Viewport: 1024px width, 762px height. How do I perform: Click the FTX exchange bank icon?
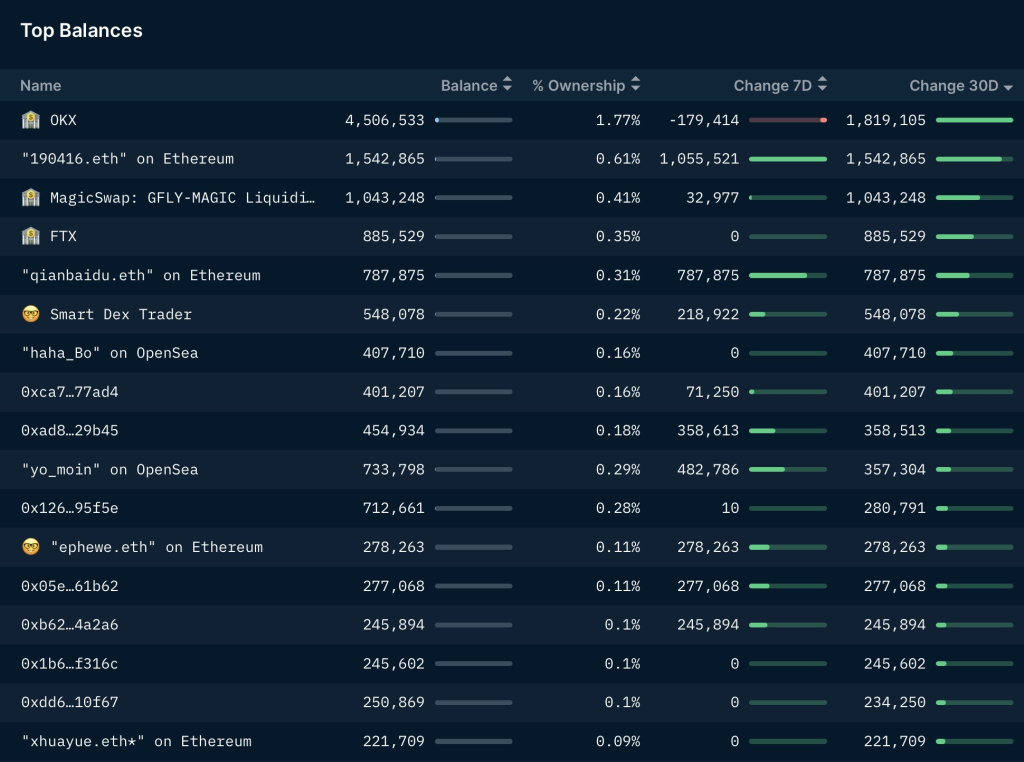coord(31,236)
